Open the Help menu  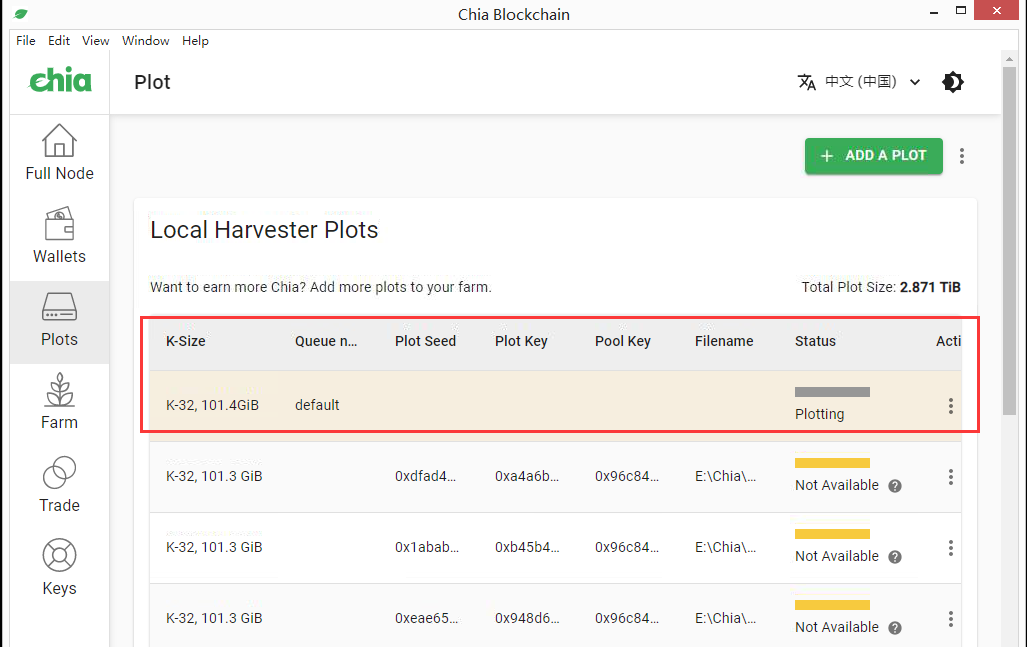tap(195, 41)
